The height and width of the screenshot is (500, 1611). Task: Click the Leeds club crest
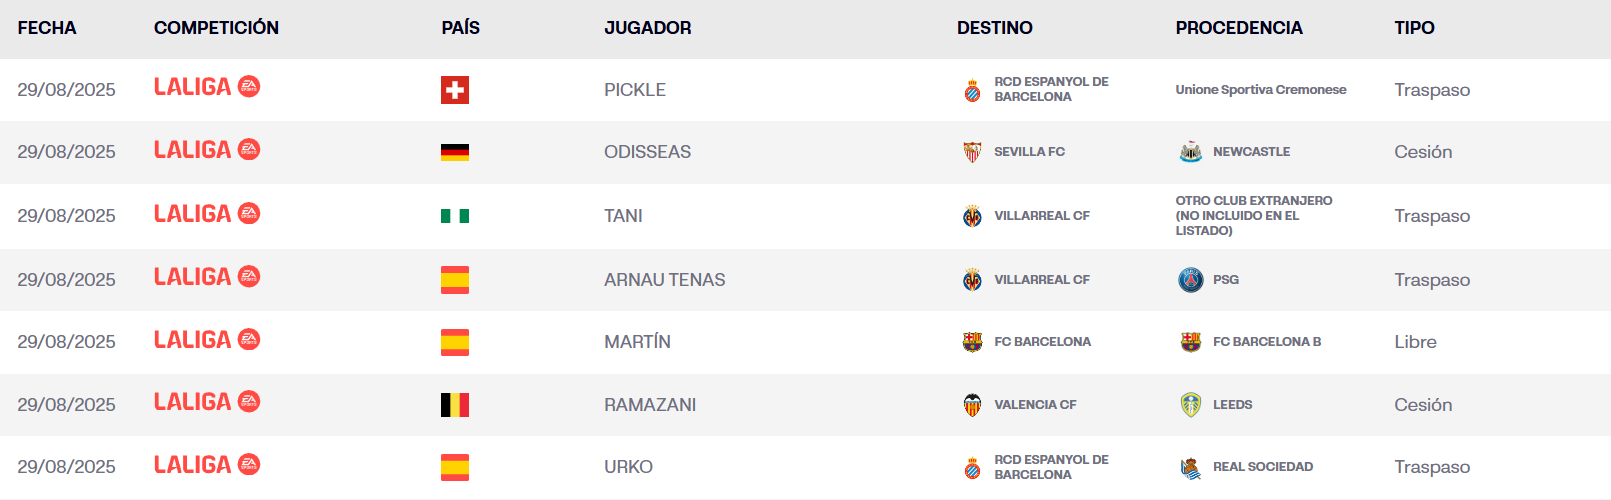(1190, 405)
